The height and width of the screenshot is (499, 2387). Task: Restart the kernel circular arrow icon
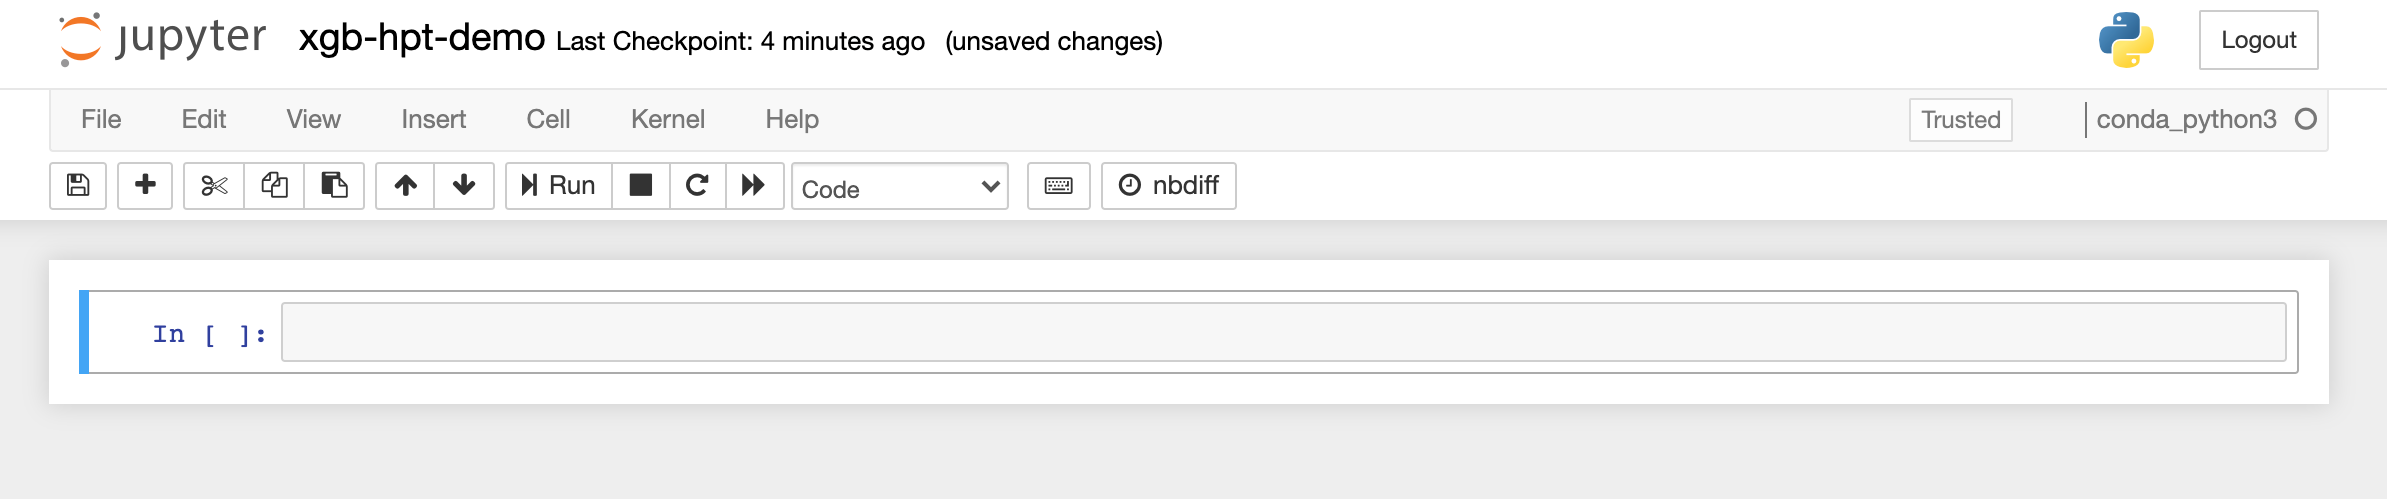(698, 186)
